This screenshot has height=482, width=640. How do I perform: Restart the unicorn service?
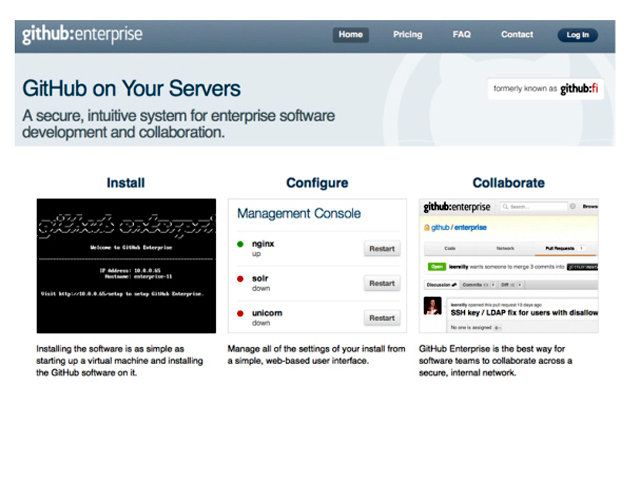click(382, 318)
